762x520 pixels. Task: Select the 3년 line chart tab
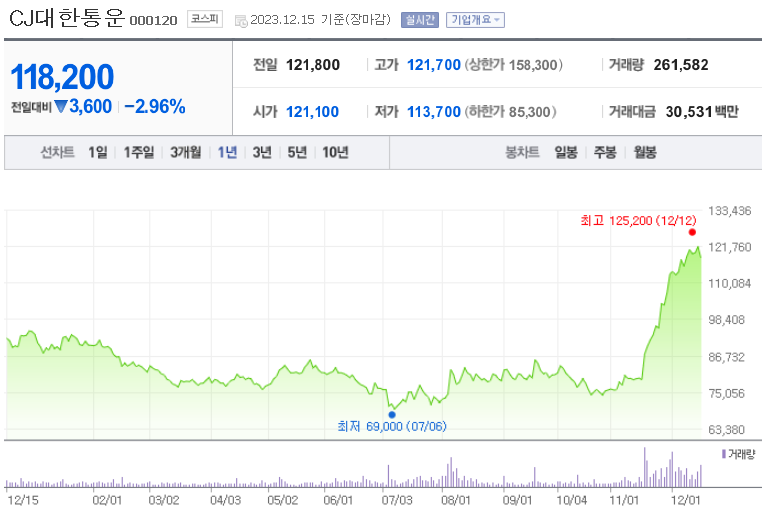[262, 153]
